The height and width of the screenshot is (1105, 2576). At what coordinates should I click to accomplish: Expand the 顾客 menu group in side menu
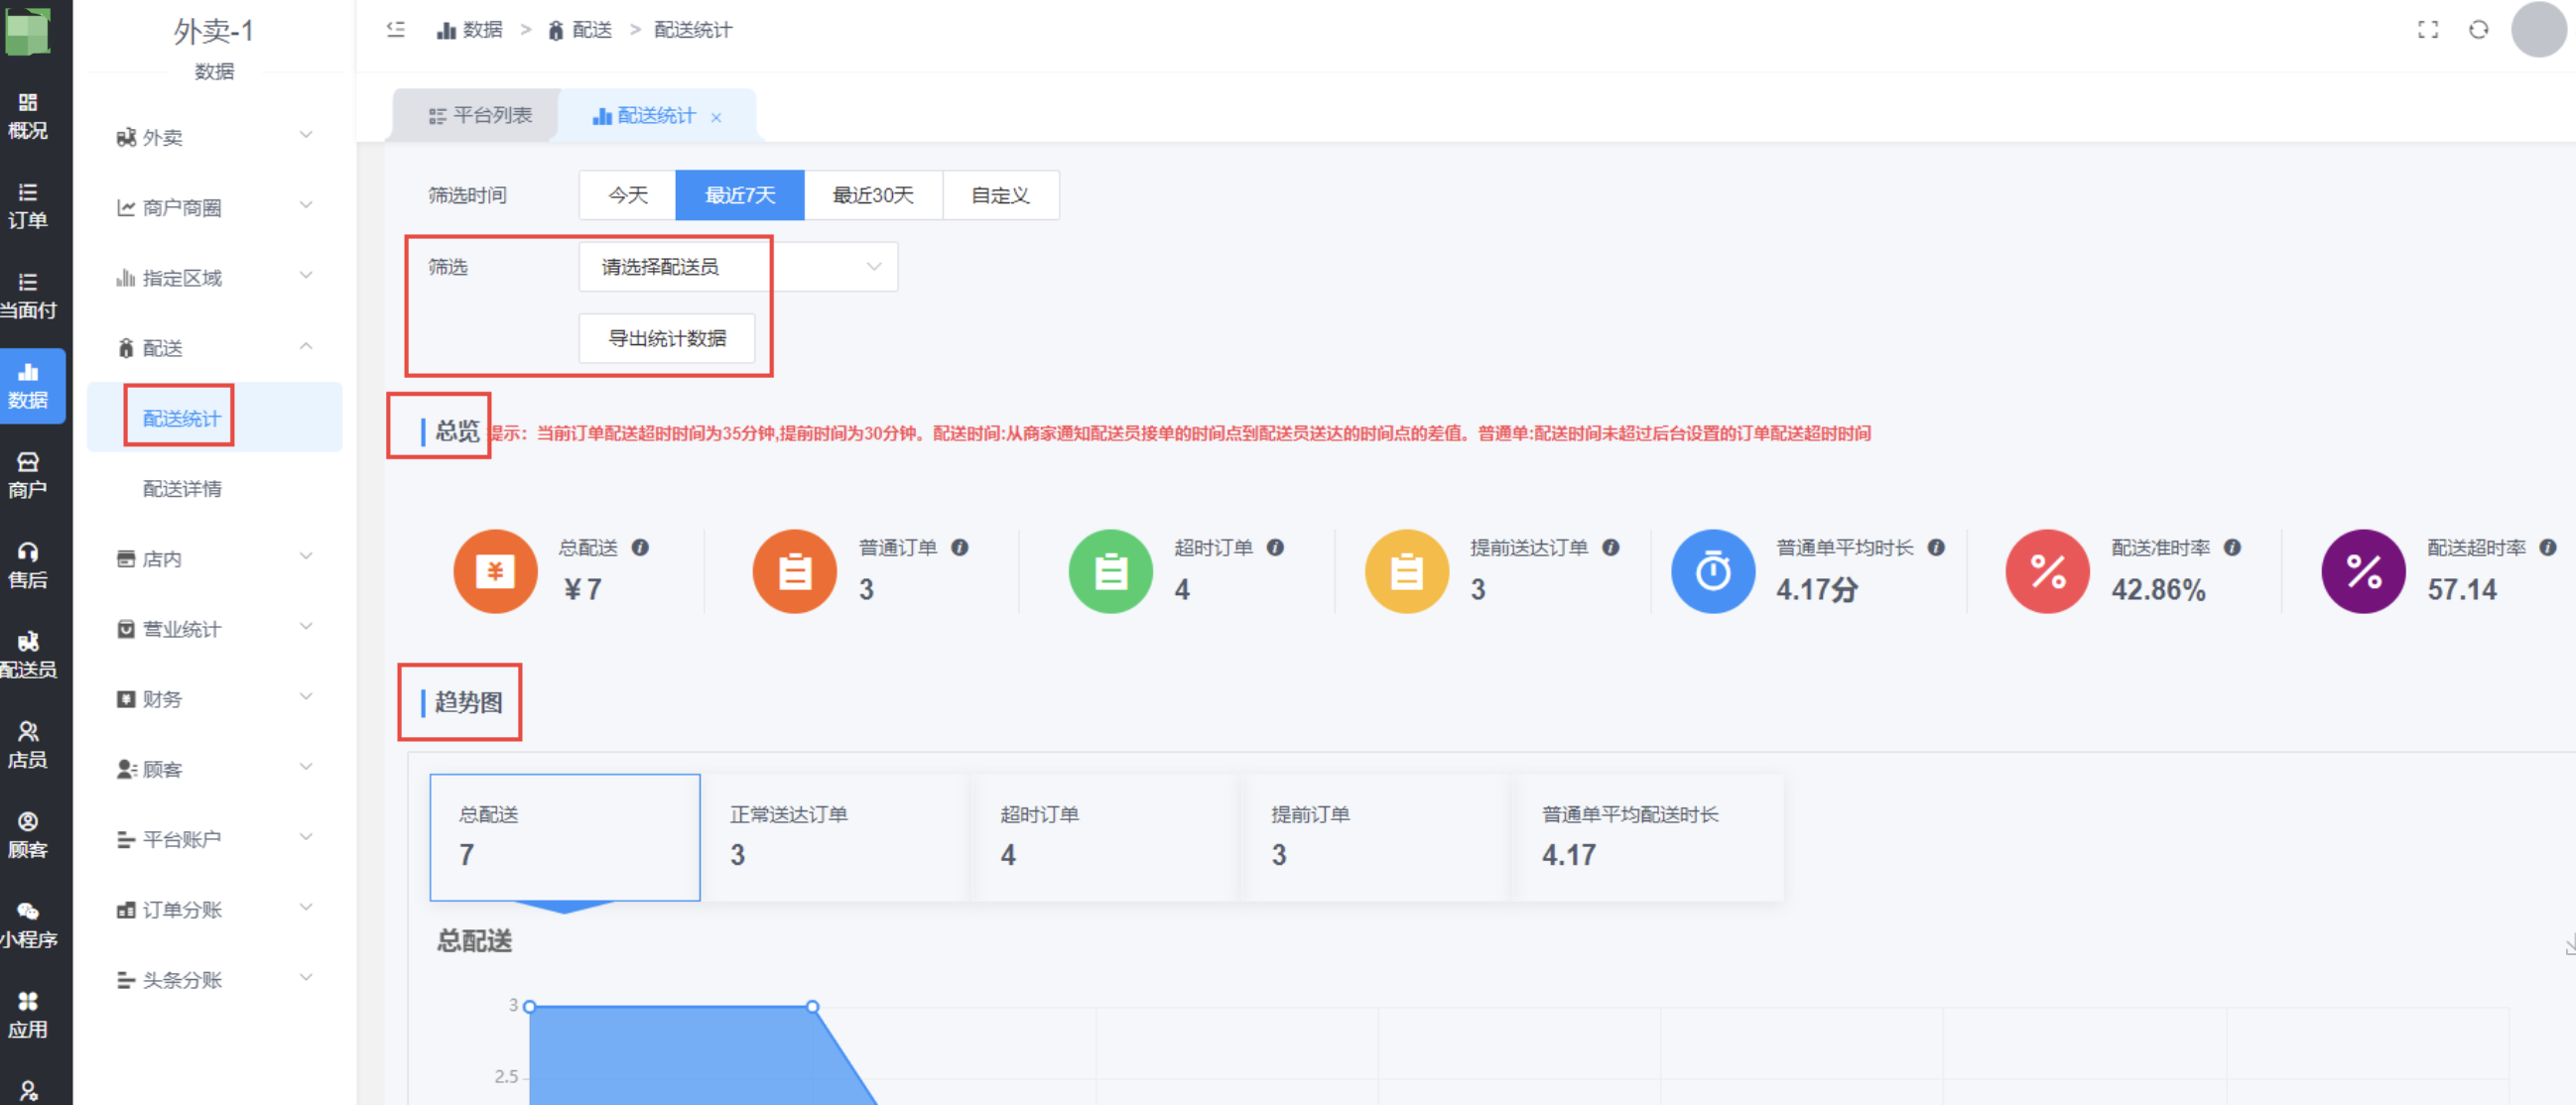click(214, 768)
